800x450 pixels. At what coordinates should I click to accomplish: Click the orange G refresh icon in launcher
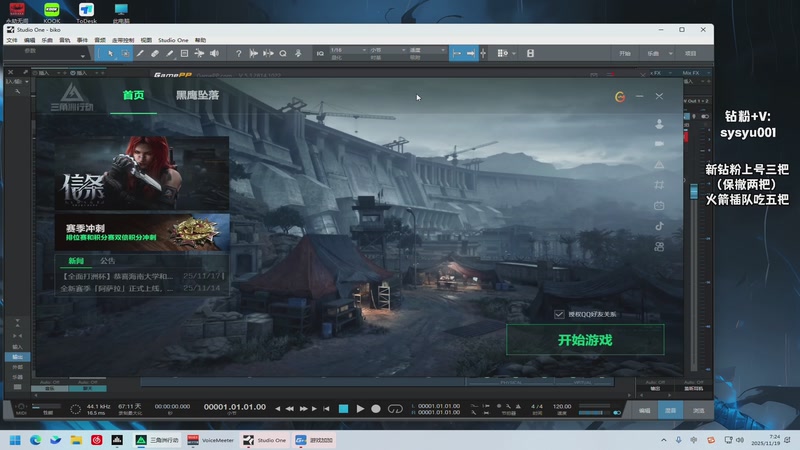[x=620, y=96]
